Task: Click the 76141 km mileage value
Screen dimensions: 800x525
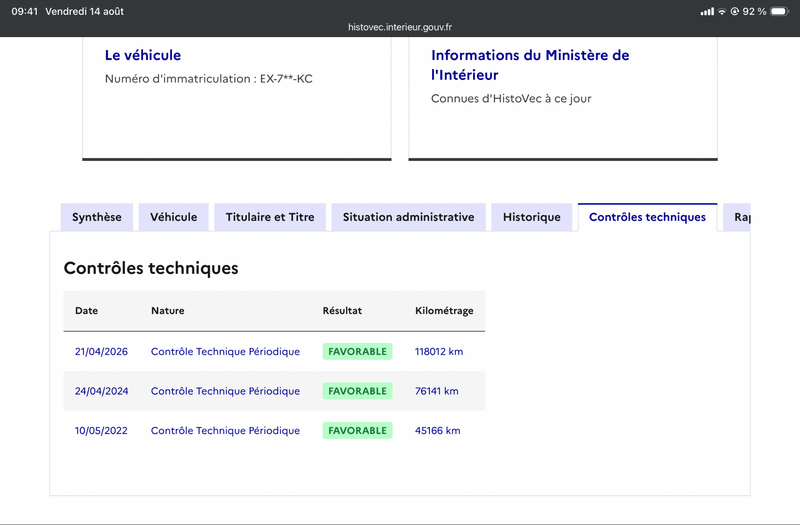Action: point(437,391)
